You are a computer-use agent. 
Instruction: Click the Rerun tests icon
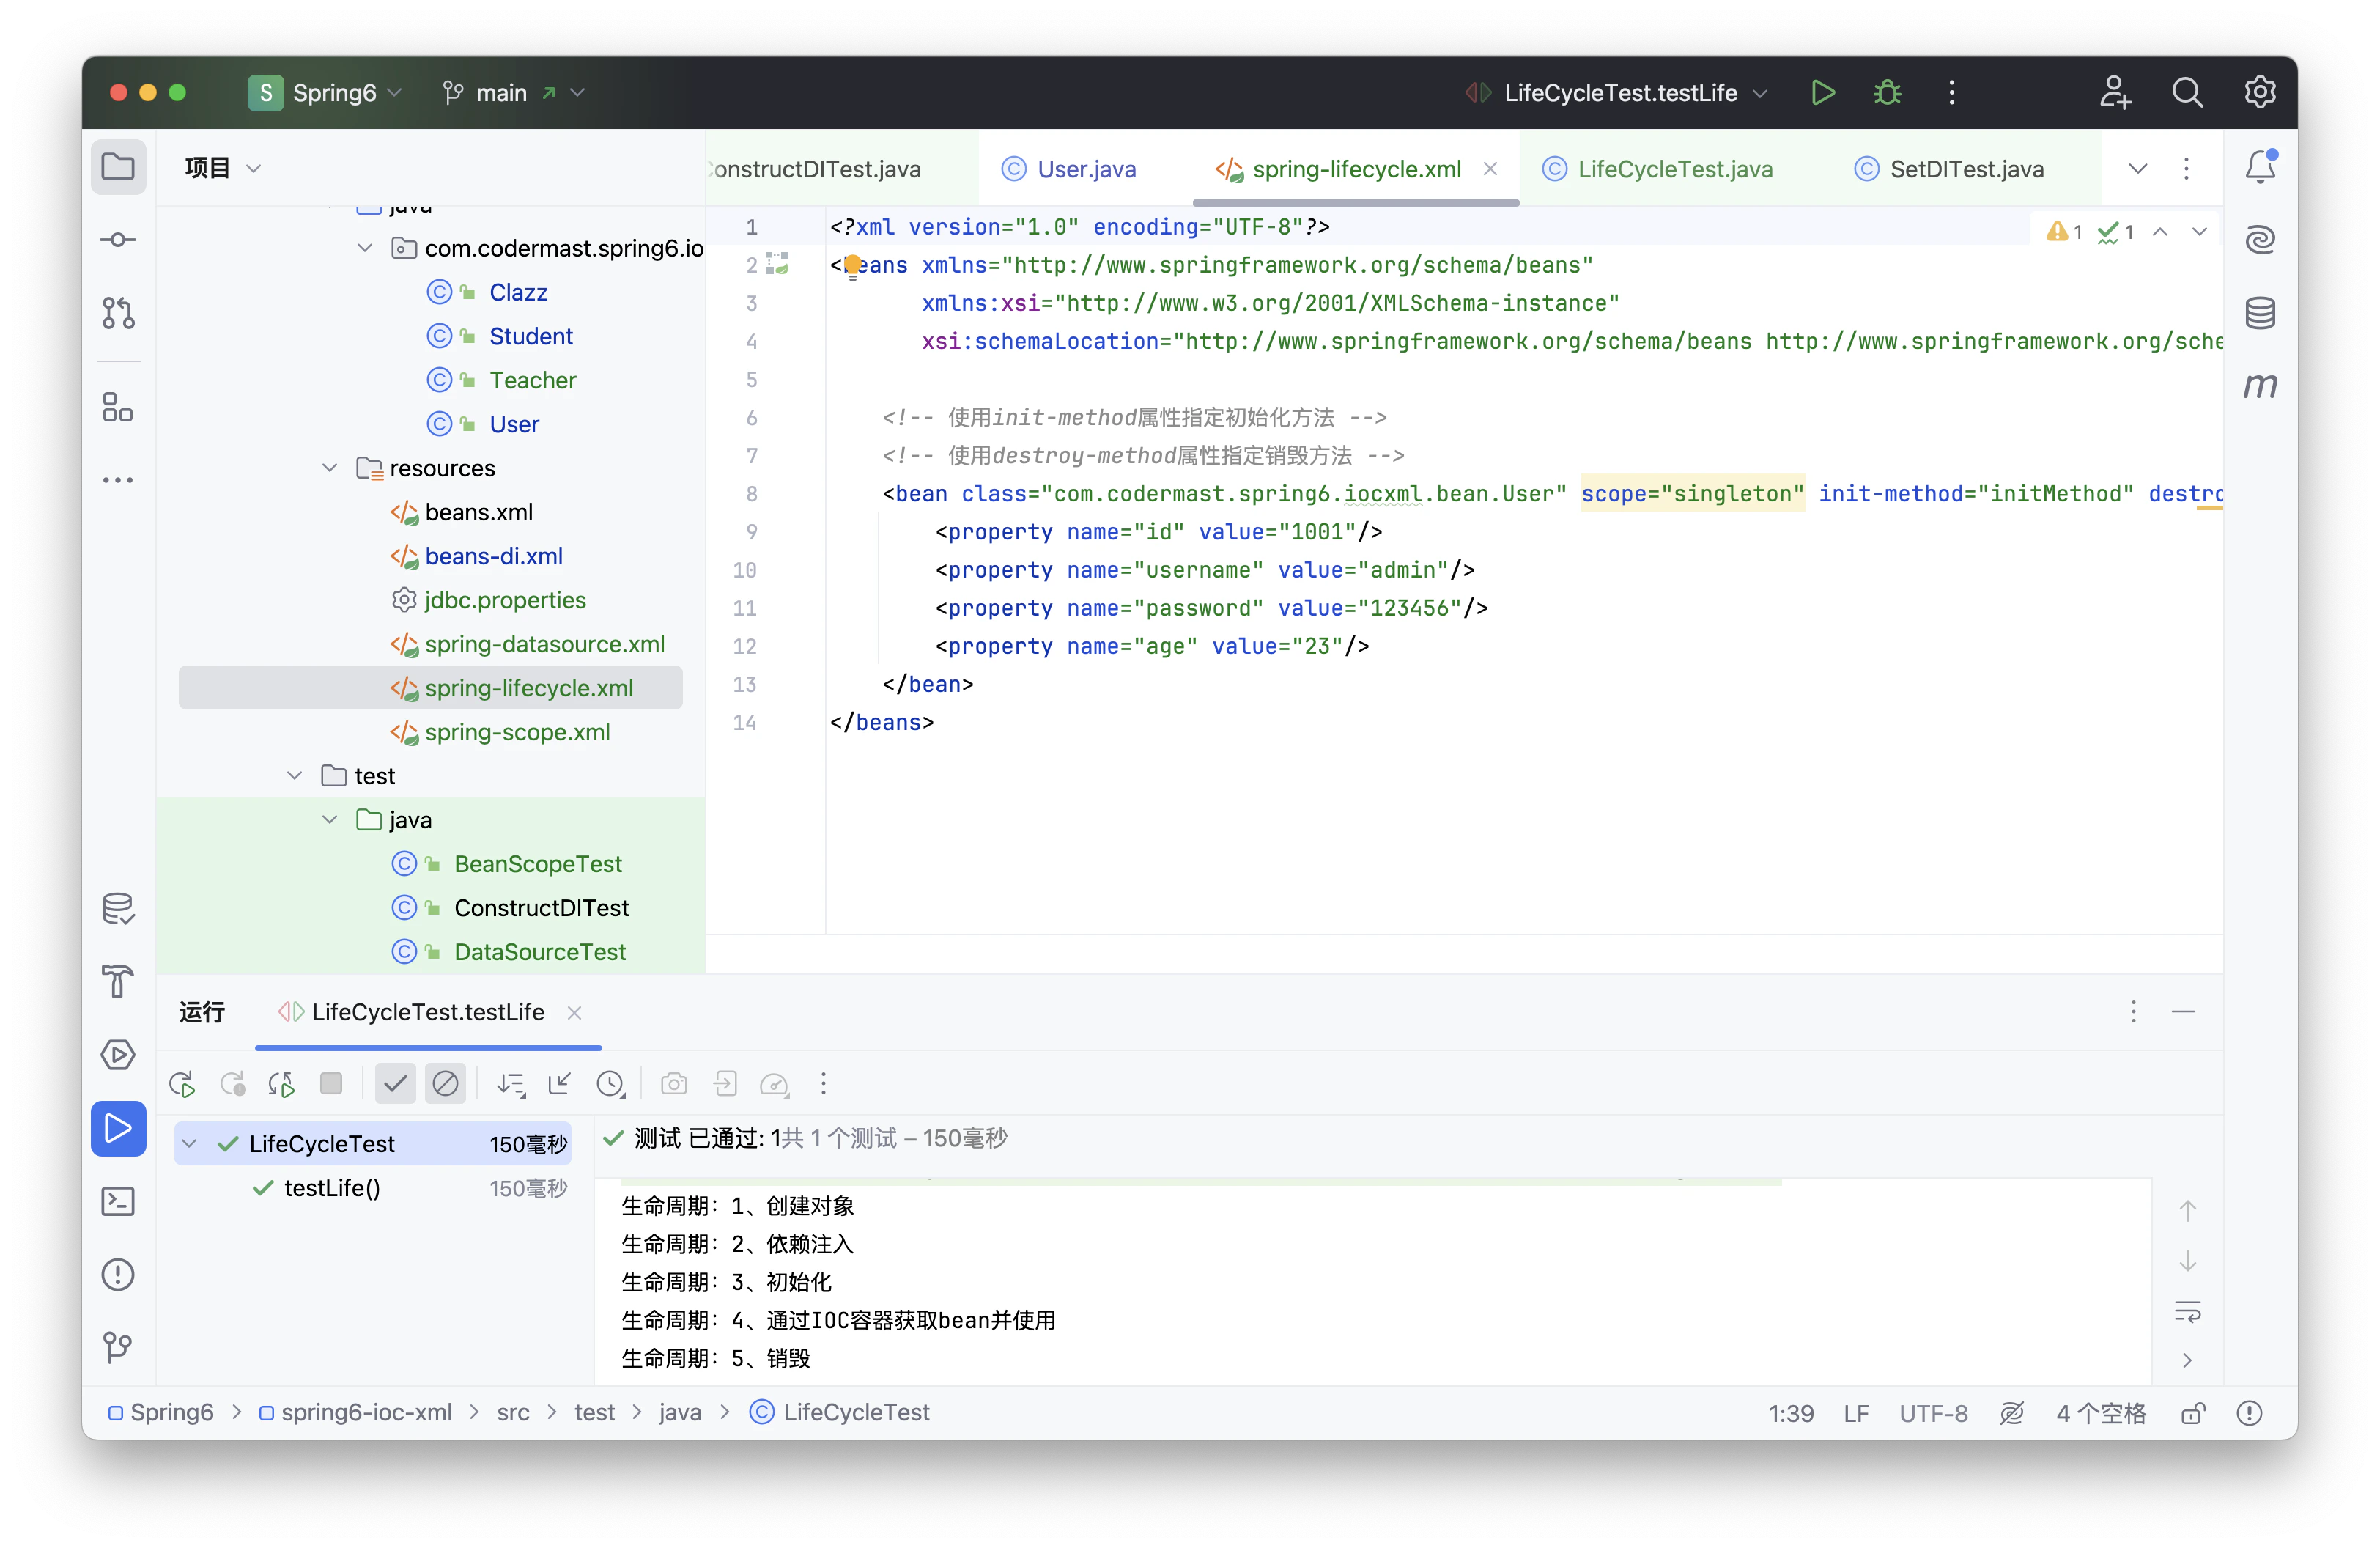point(182,1084)
